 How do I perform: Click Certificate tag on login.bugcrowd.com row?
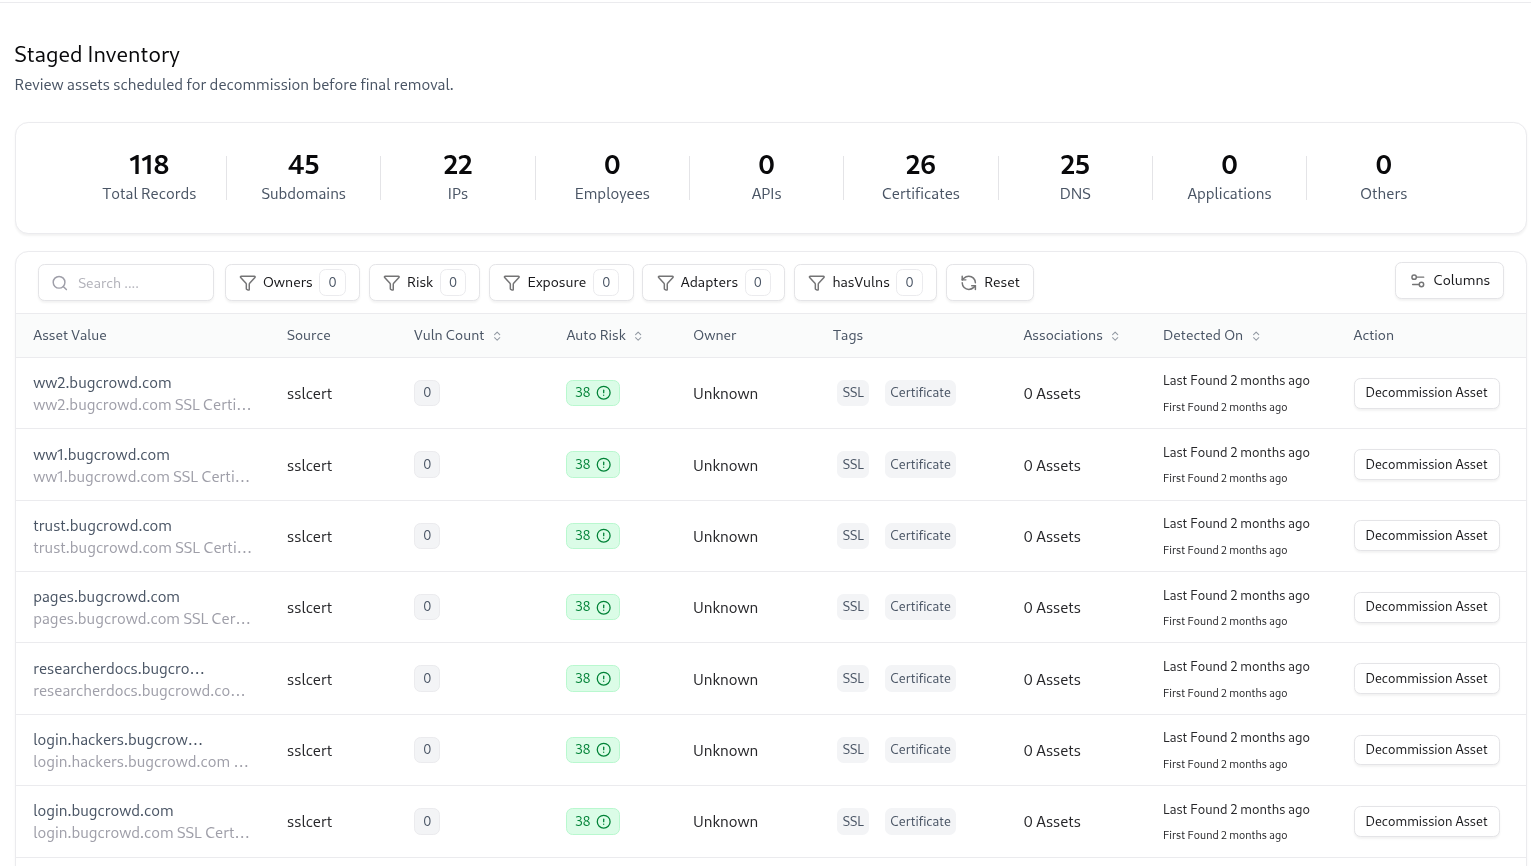click(920, 822)
